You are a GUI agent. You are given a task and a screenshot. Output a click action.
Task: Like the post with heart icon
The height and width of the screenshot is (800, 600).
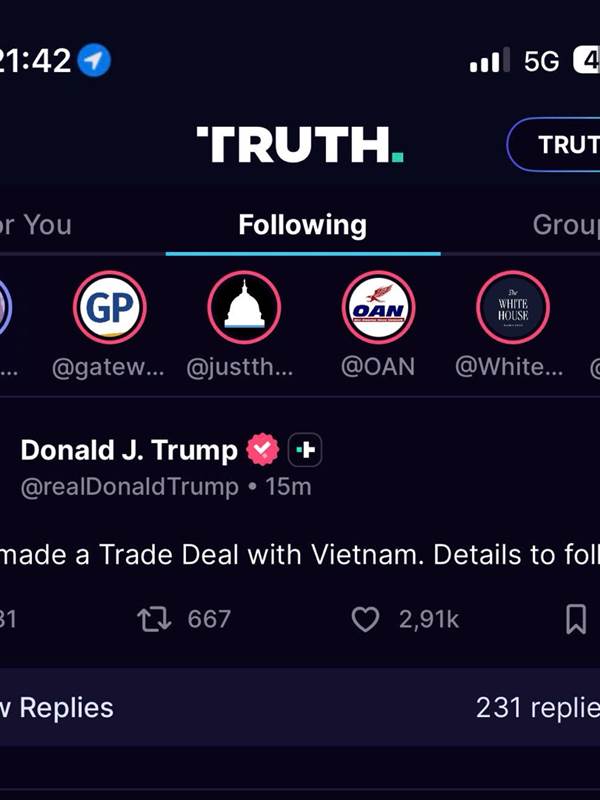point(365,619)
